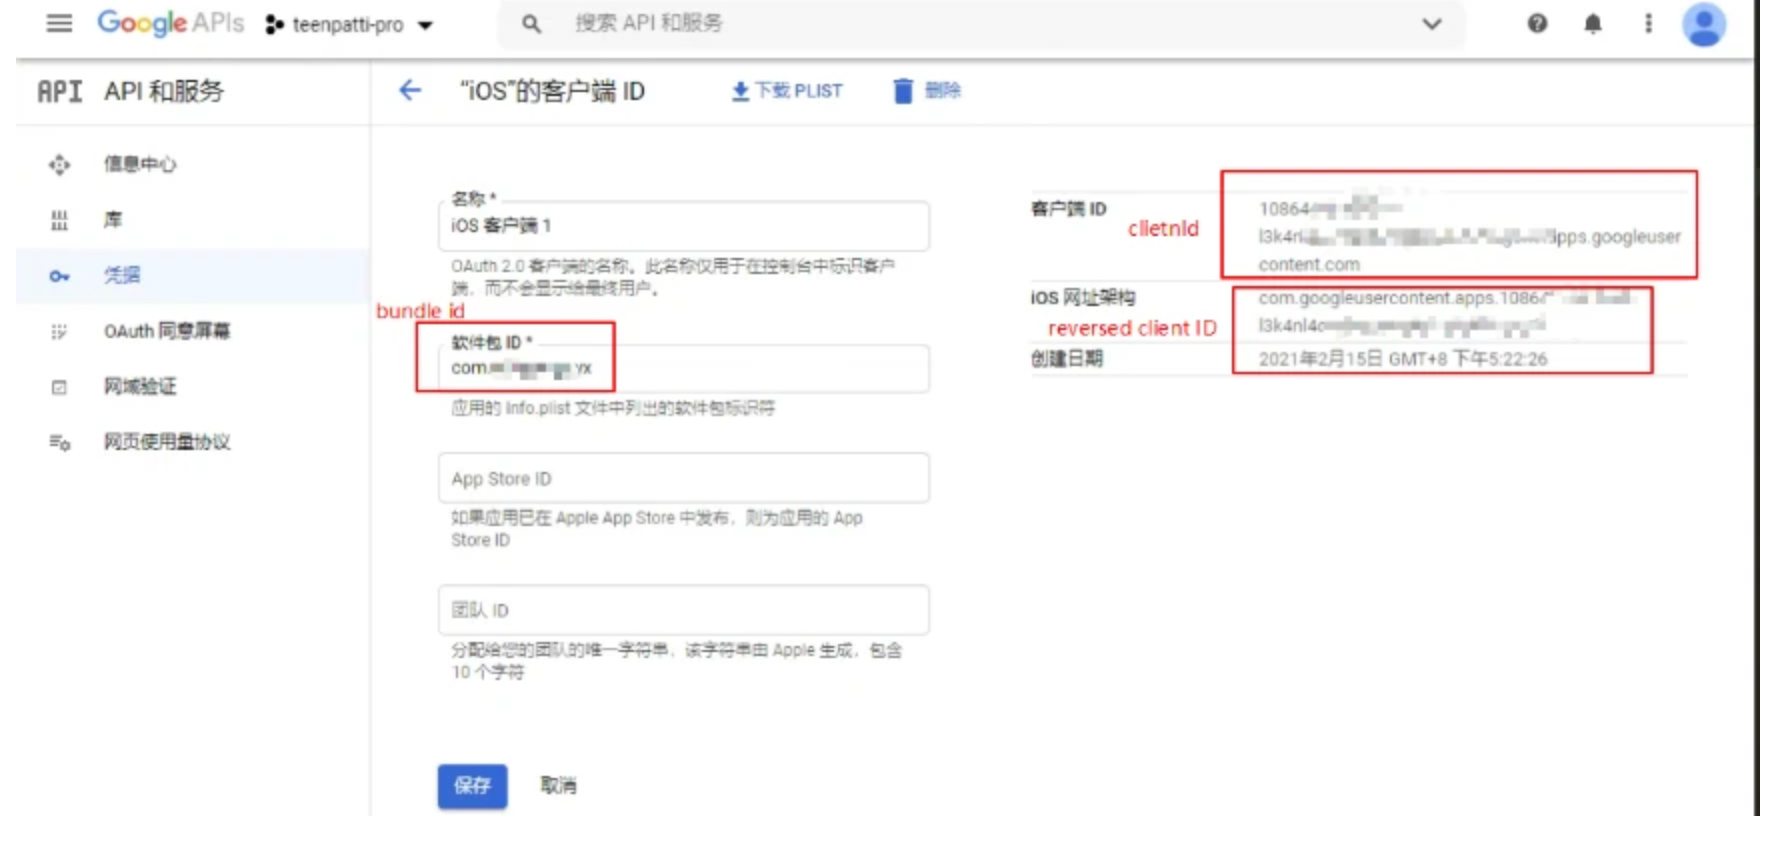Viewport: 1784px width, 850px height.
Task: Click the 软件包 ID bundle field
Action: (684, 369)
